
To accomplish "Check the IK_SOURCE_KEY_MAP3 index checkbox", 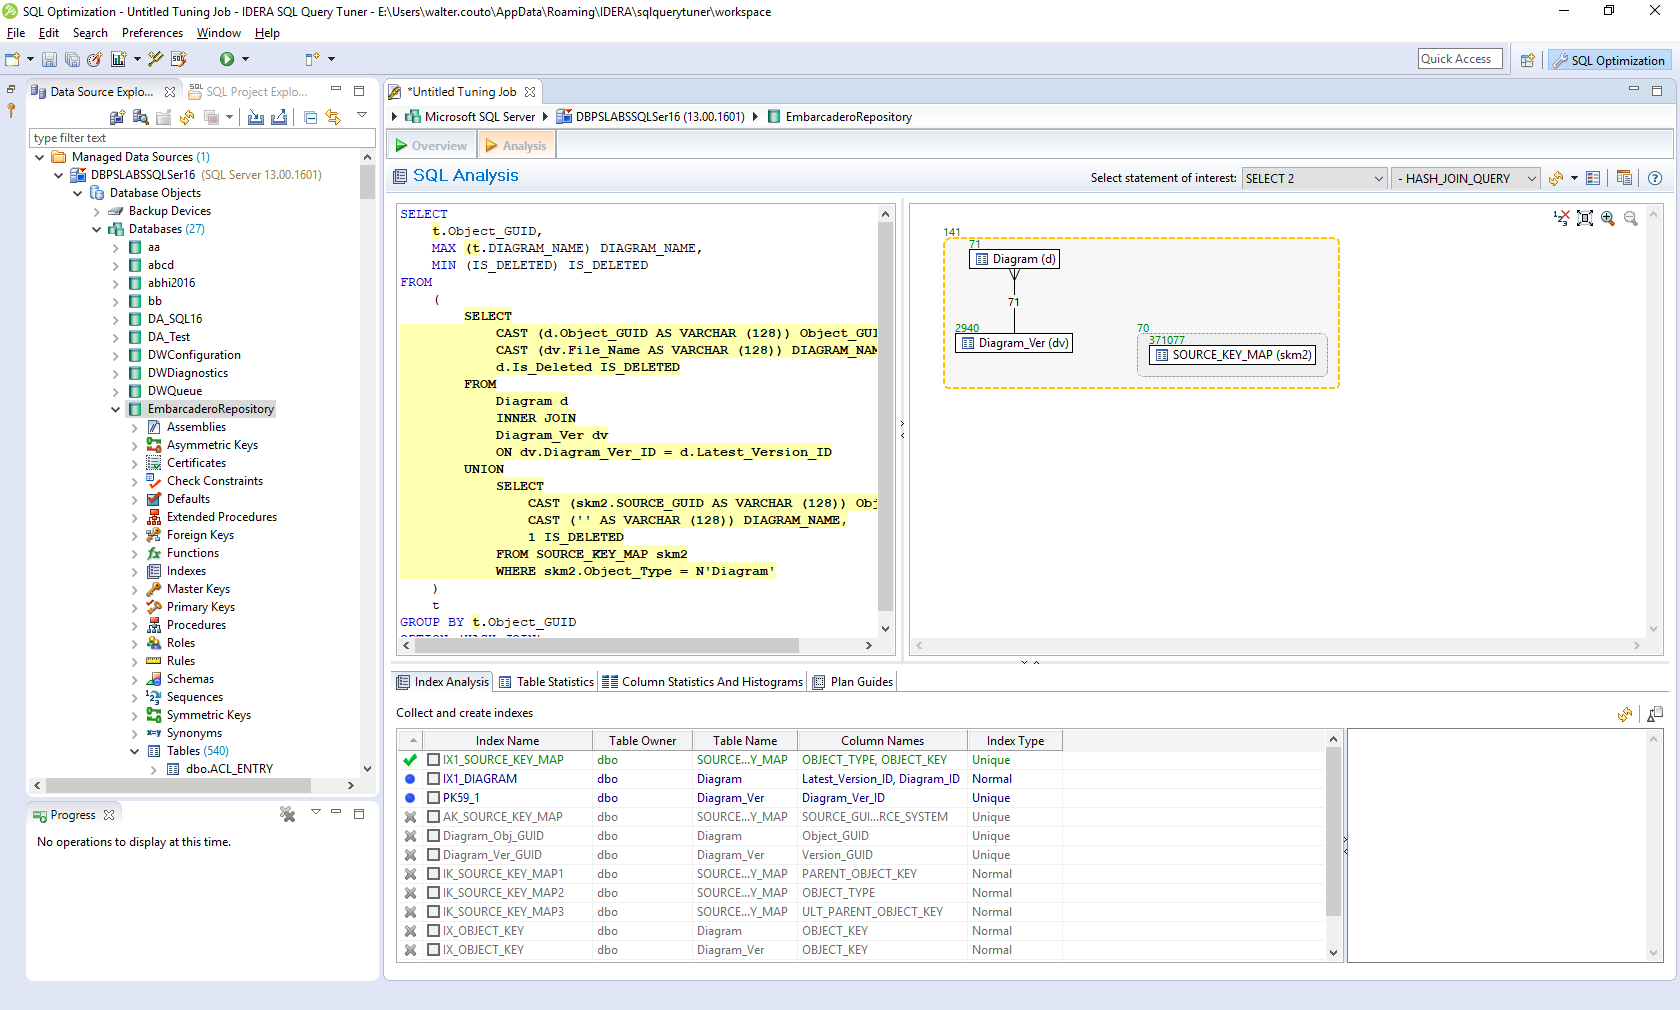I will point(433,912).
